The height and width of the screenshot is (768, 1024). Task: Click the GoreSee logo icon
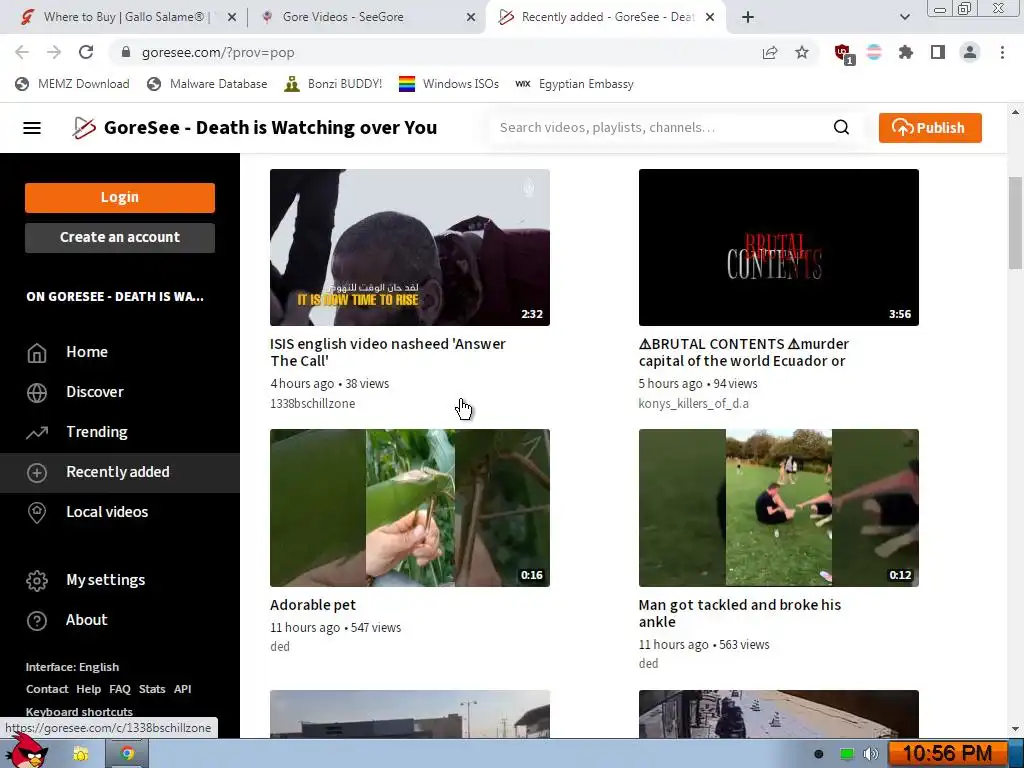point(84,128)
